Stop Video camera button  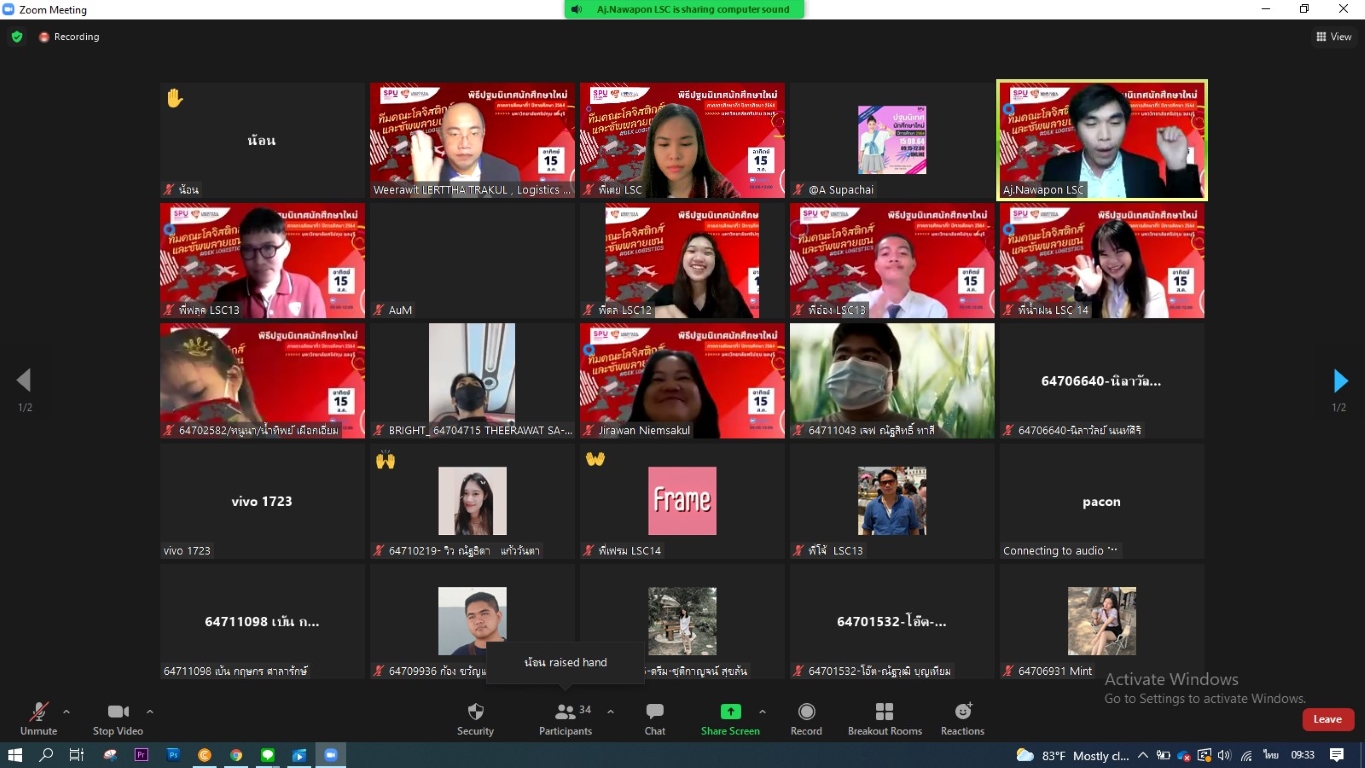(118, 719)
